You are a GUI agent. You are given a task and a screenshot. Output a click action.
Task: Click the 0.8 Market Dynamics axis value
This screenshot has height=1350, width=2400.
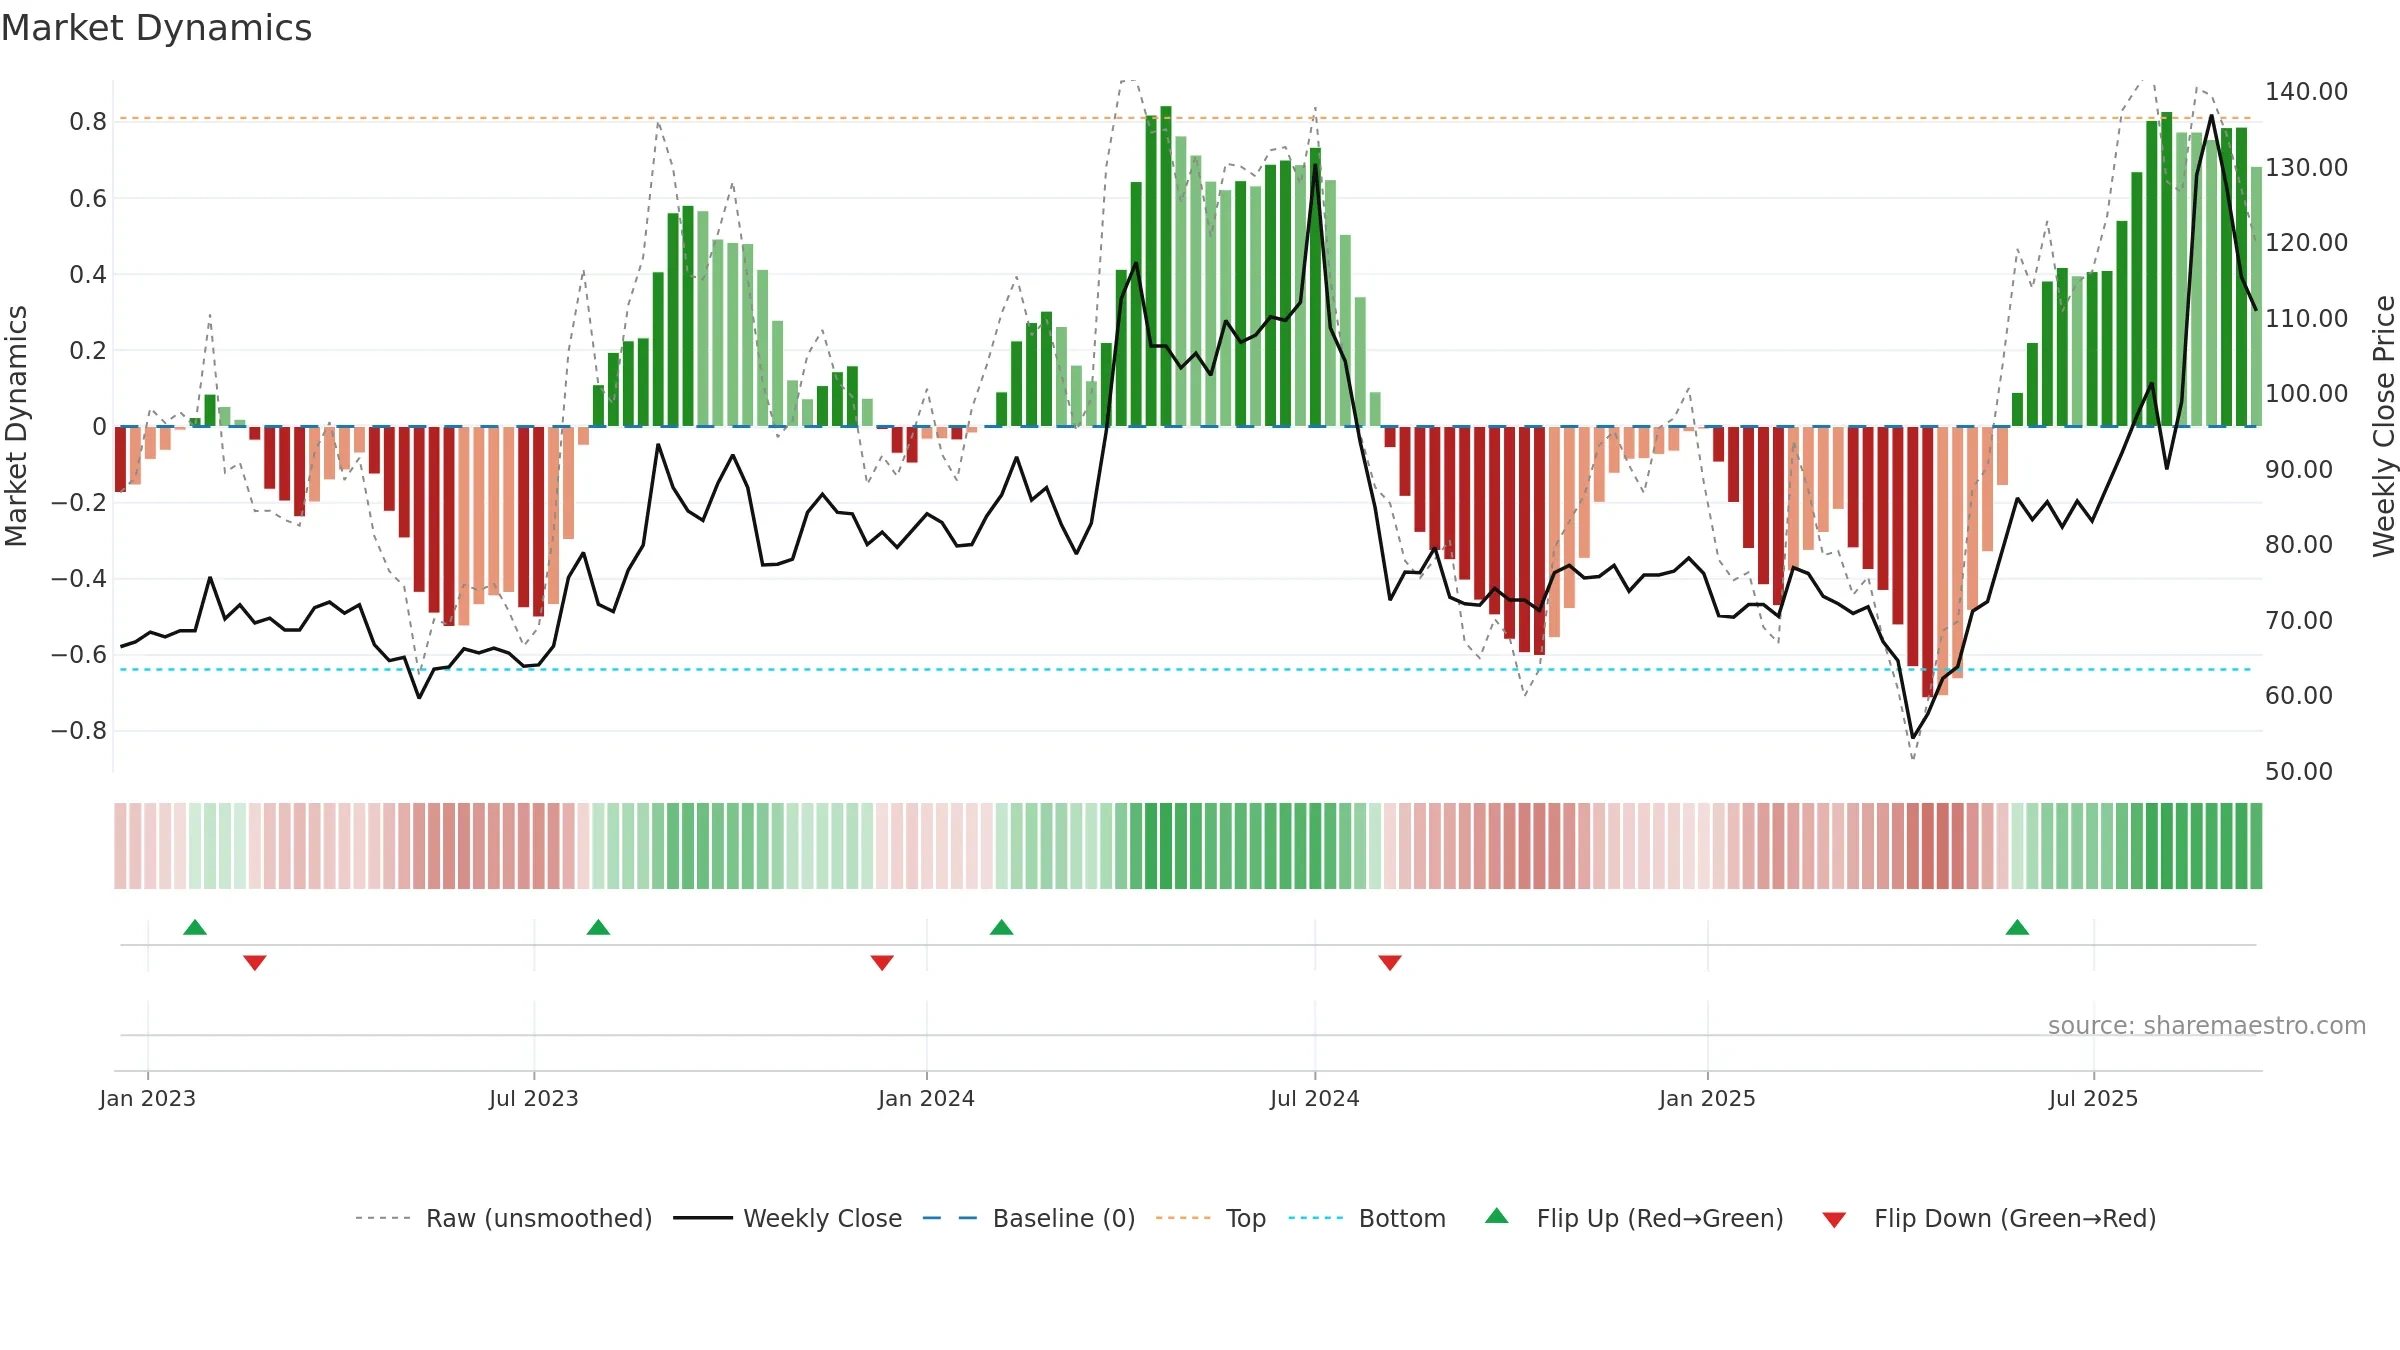click(x=88, y=122)
